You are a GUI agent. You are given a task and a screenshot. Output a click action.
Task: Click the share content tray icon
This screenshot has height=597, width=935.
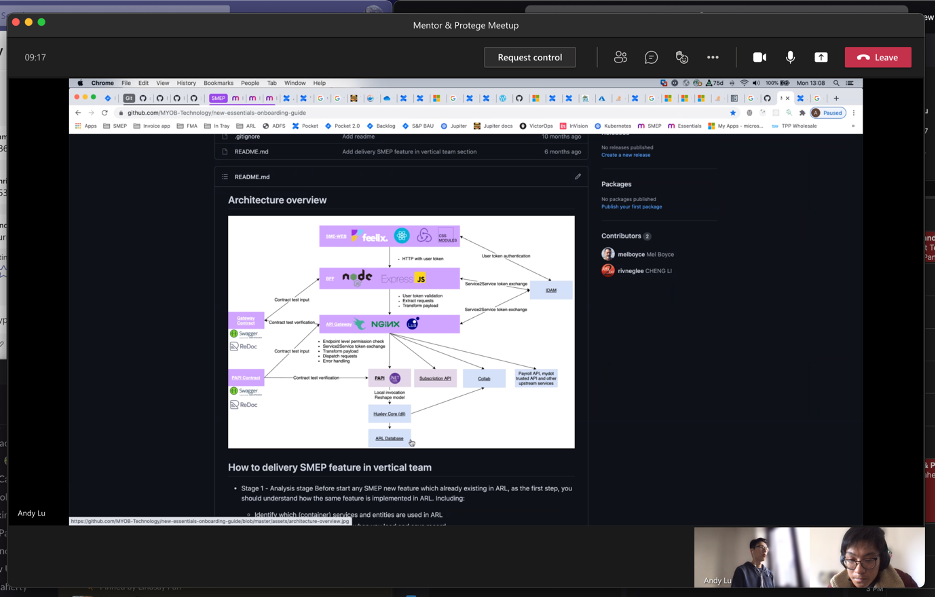821,57
